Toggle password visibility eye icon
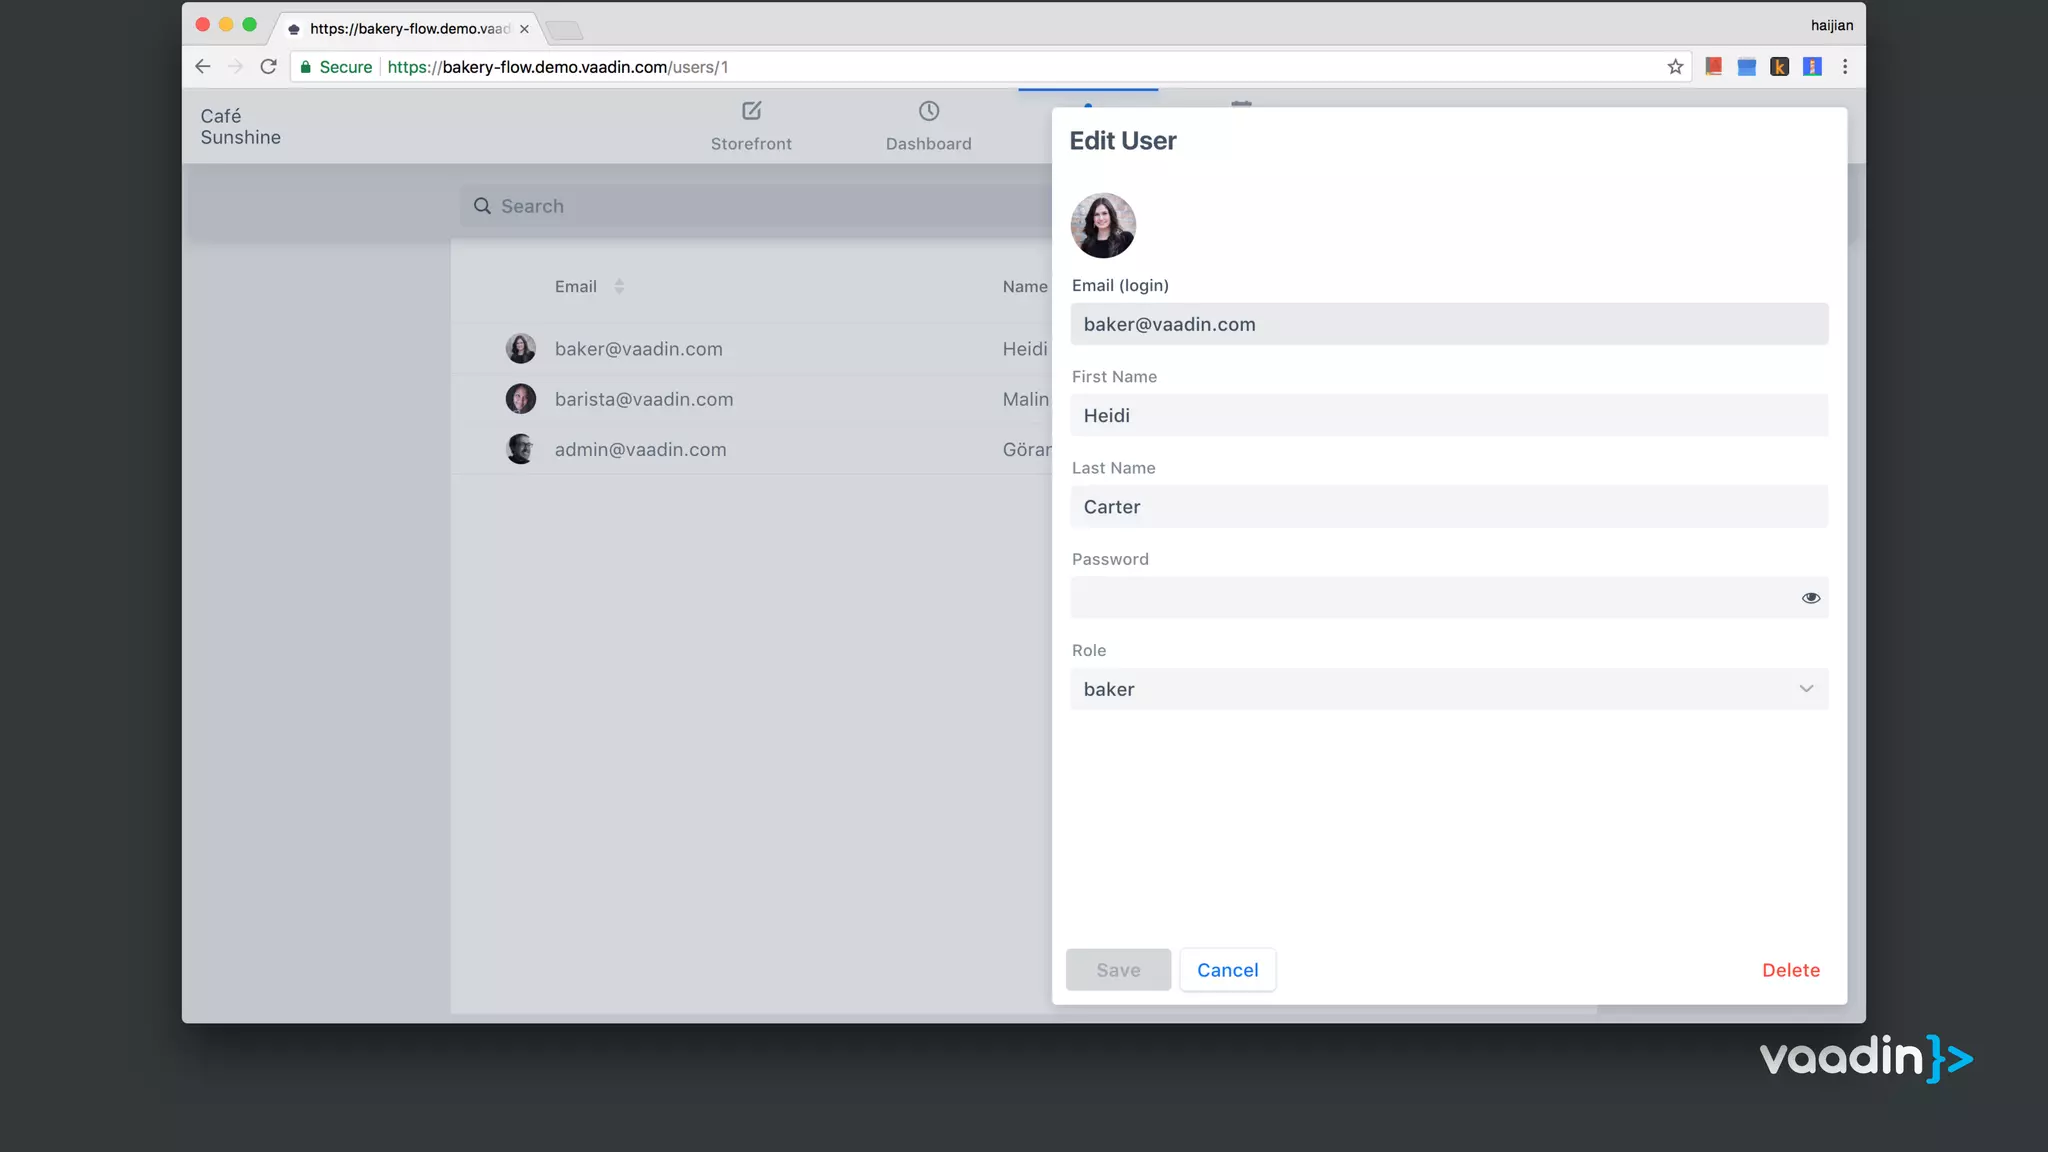 tap(1810, 598)
